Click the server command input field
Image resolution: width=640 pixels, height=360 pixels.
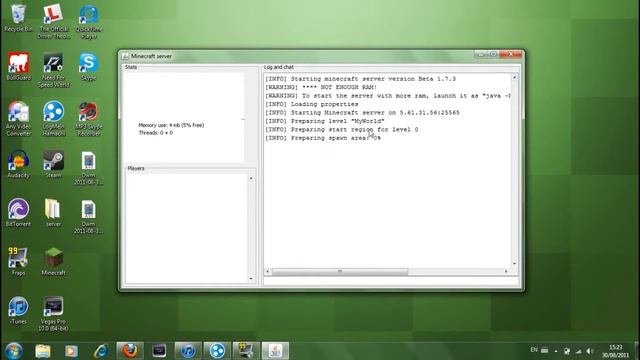391,281
